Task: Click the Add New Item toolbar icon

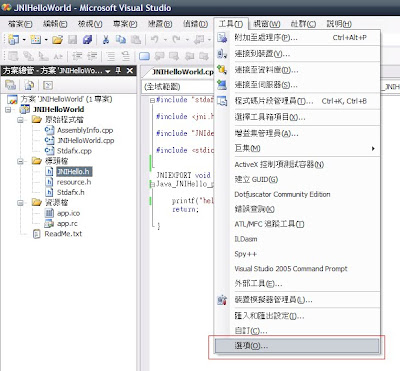Action: pyautogui.click(x=35, y=40)
